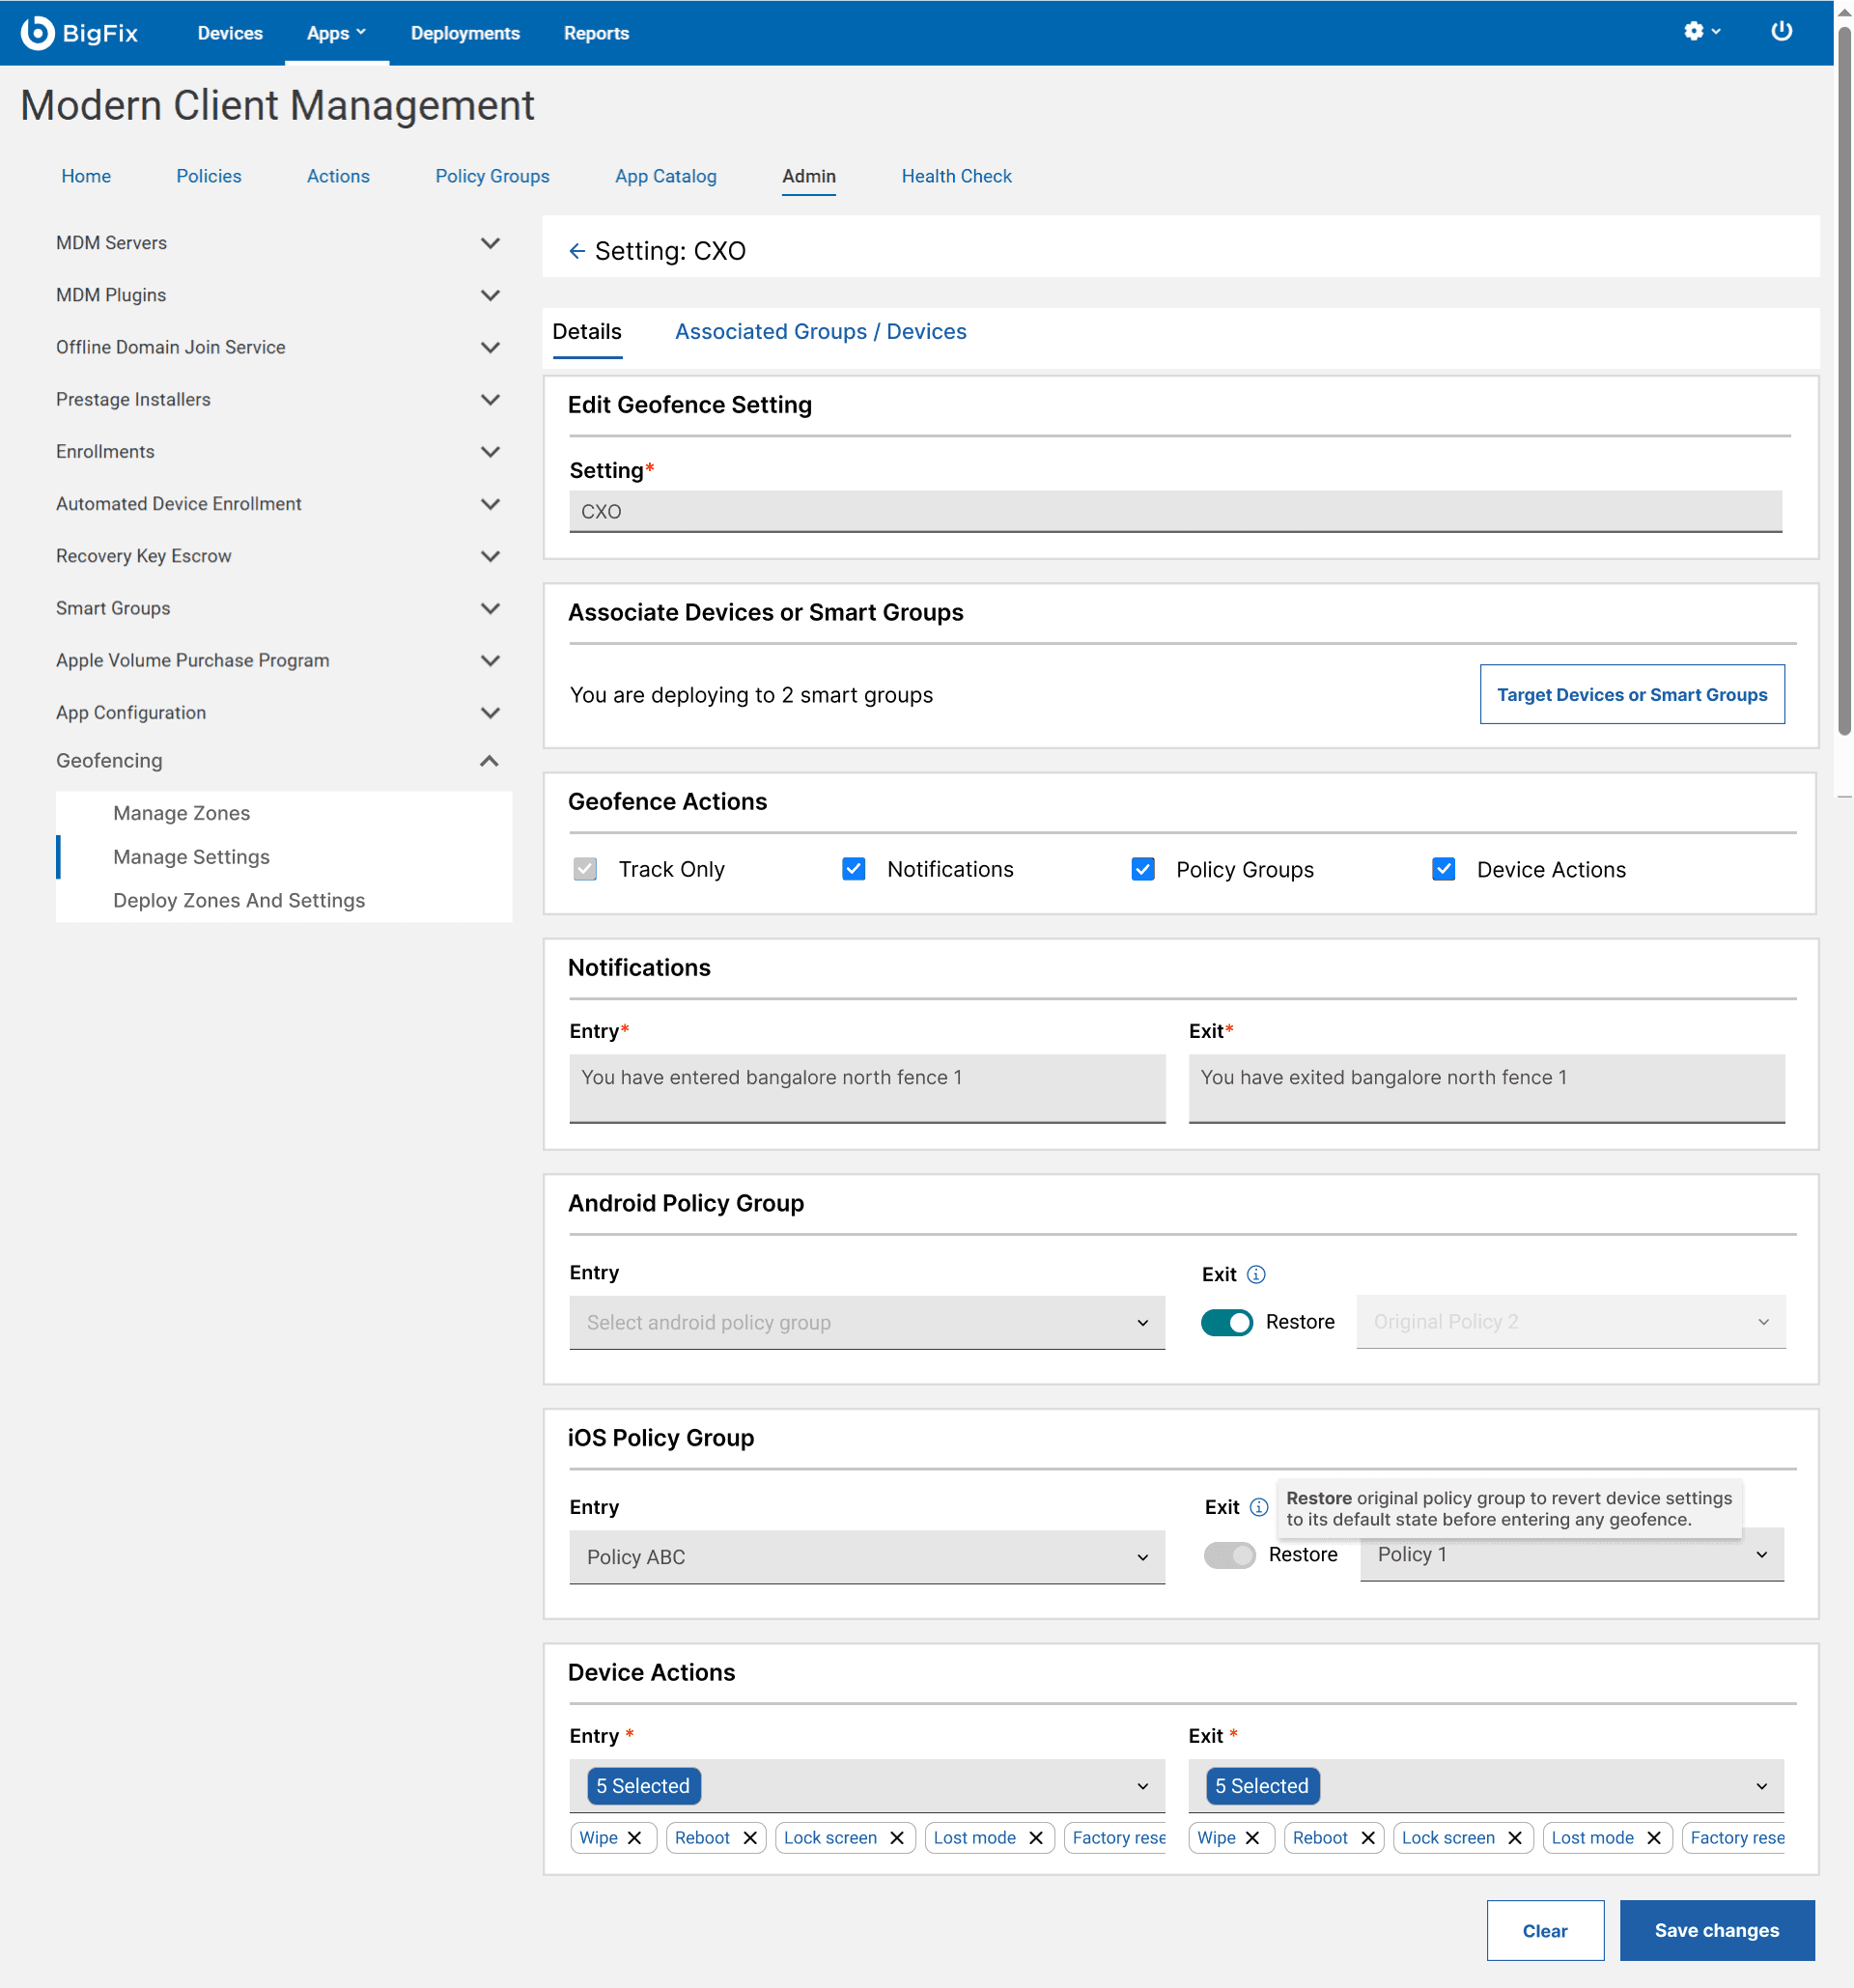Open Device Actions Exit dropdown
1854x1988 pixels.
point(1485,1785)
